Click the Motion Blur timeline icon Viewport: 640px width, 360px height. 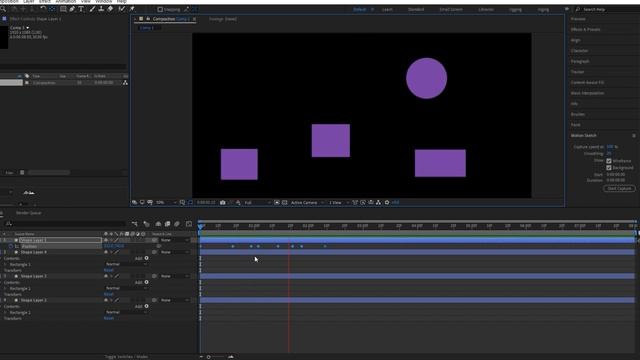[177, 224]
